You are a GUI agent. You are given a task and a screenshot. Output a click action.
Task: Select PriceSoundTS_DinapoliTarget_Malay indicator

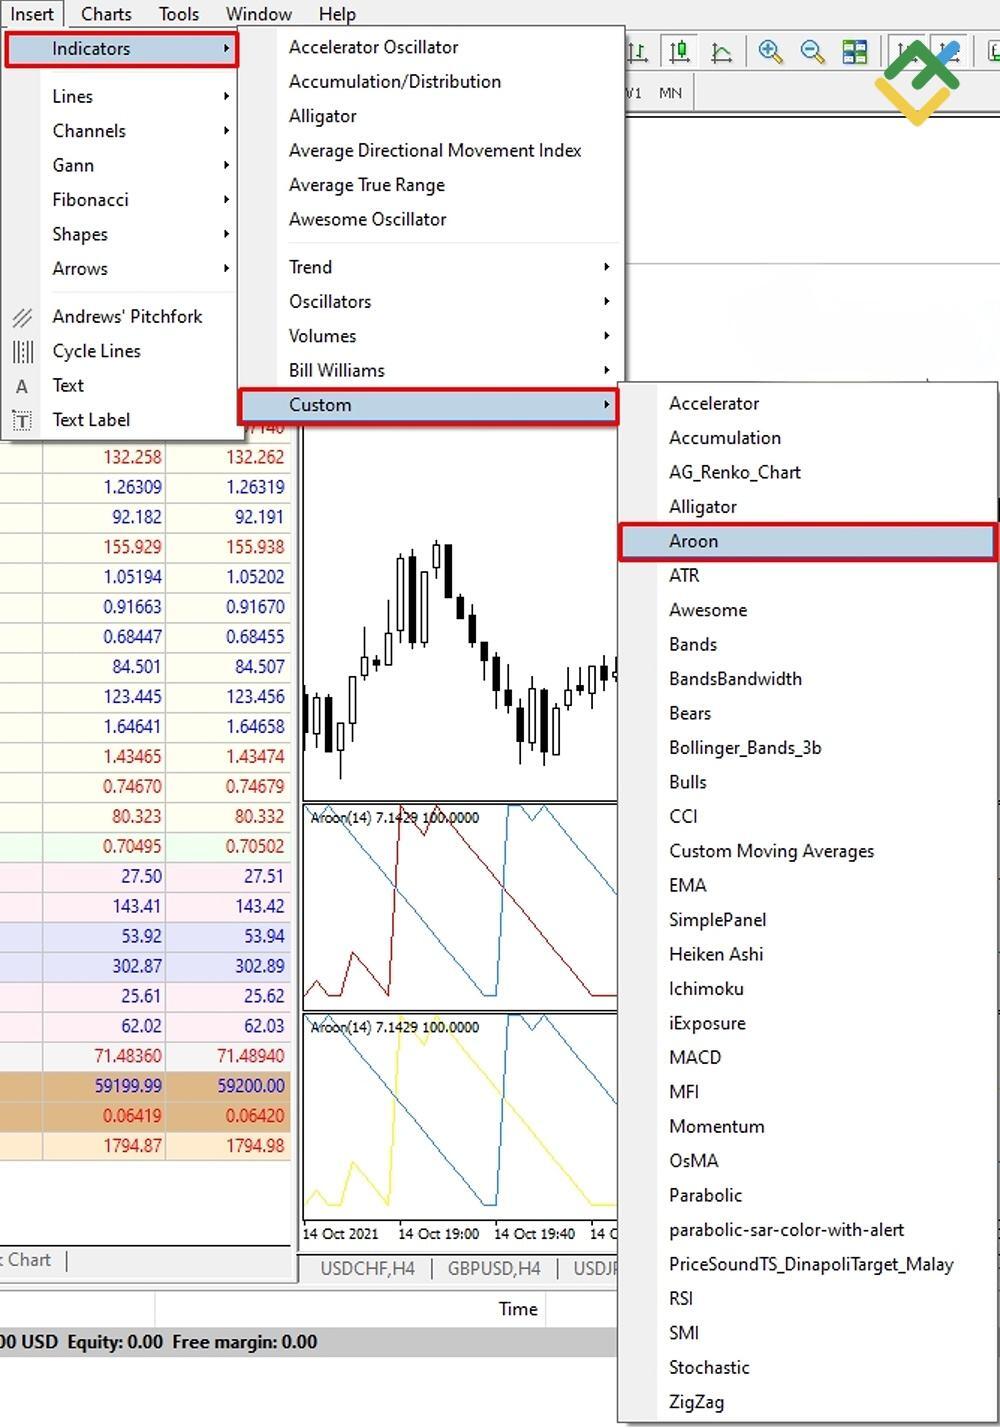point(808,1265)
